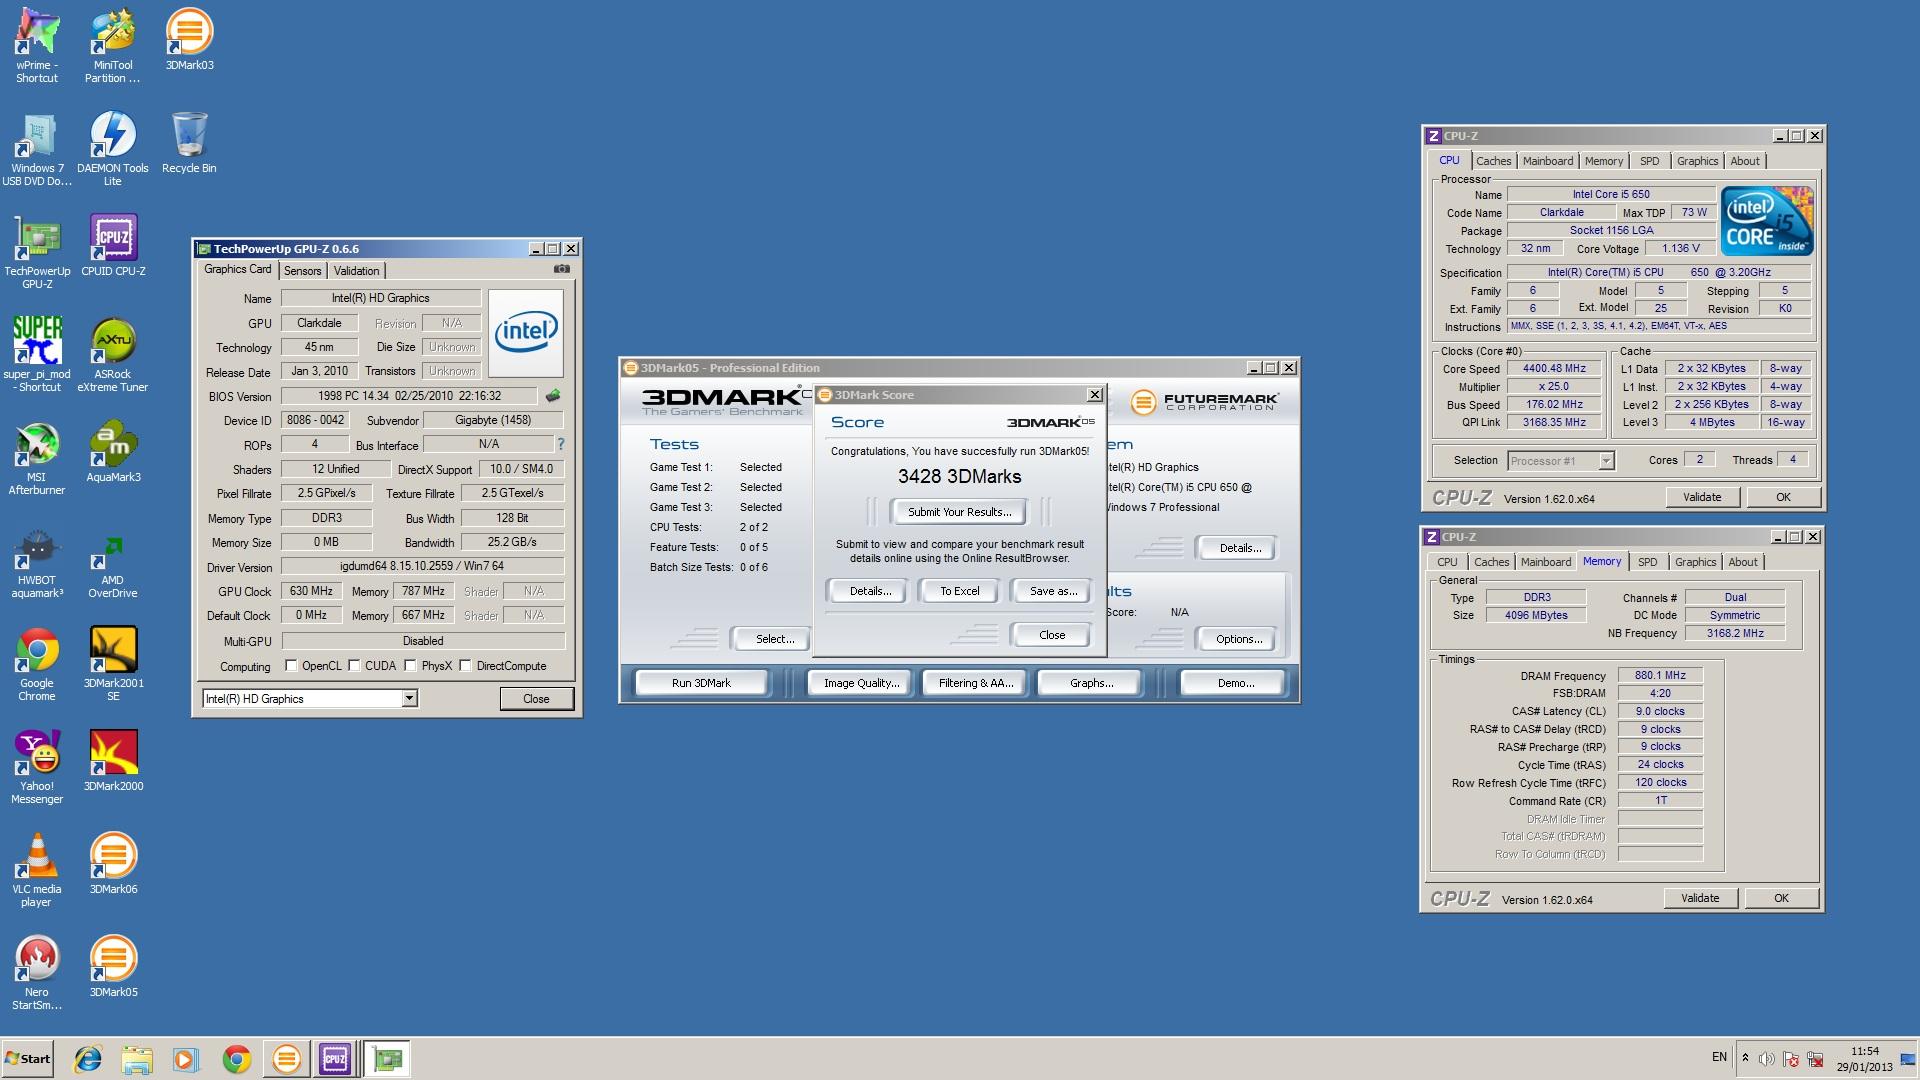Screen dimensions: 1920x1080
Task: Click Run 3DMark button
Action: point(701,683)
